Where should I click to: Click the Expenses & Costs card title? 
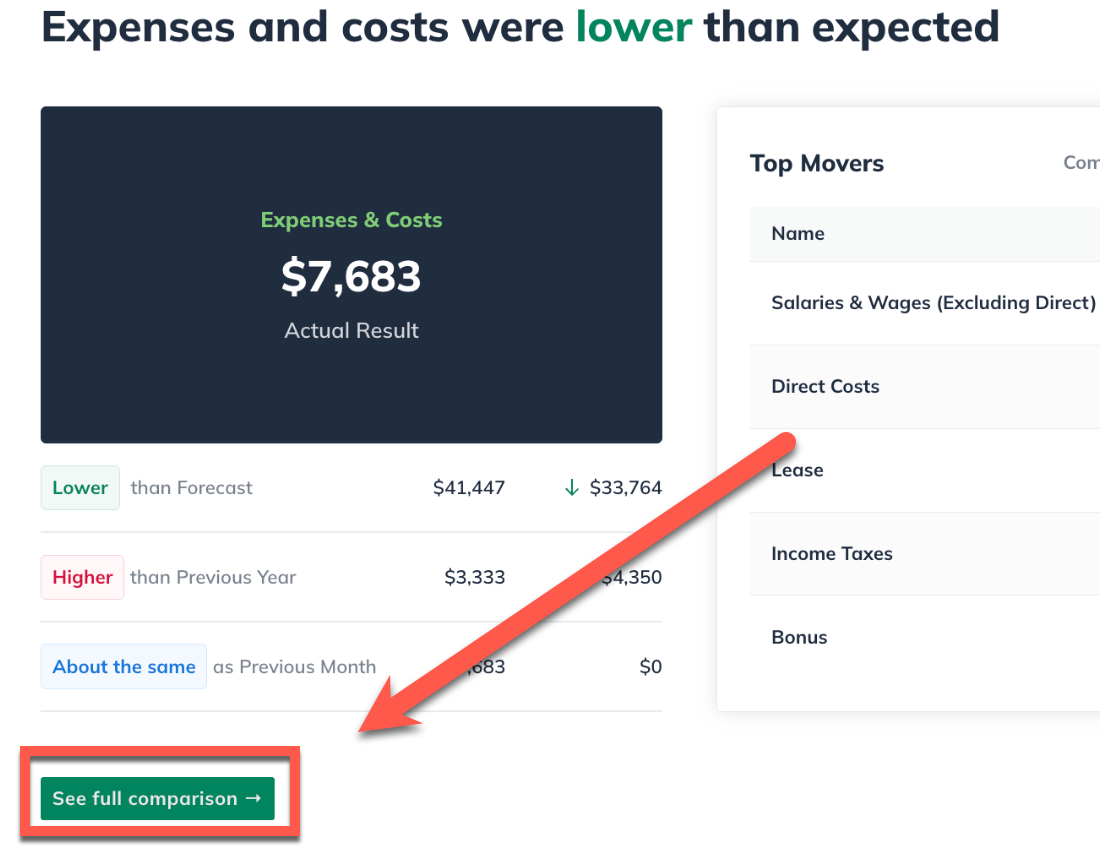click(351, 220)
